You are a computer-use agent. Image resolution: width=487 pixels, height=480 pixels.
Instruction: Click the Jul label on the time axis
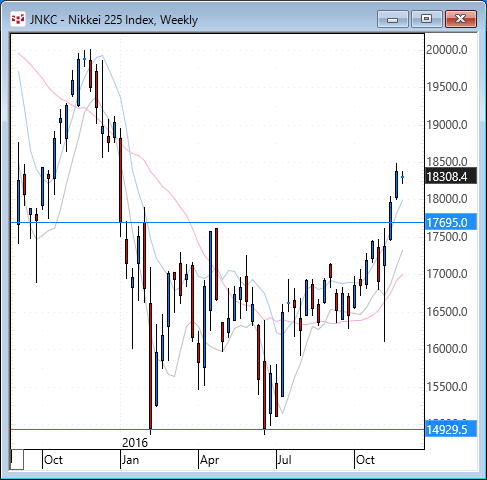(x=285, y=460)
